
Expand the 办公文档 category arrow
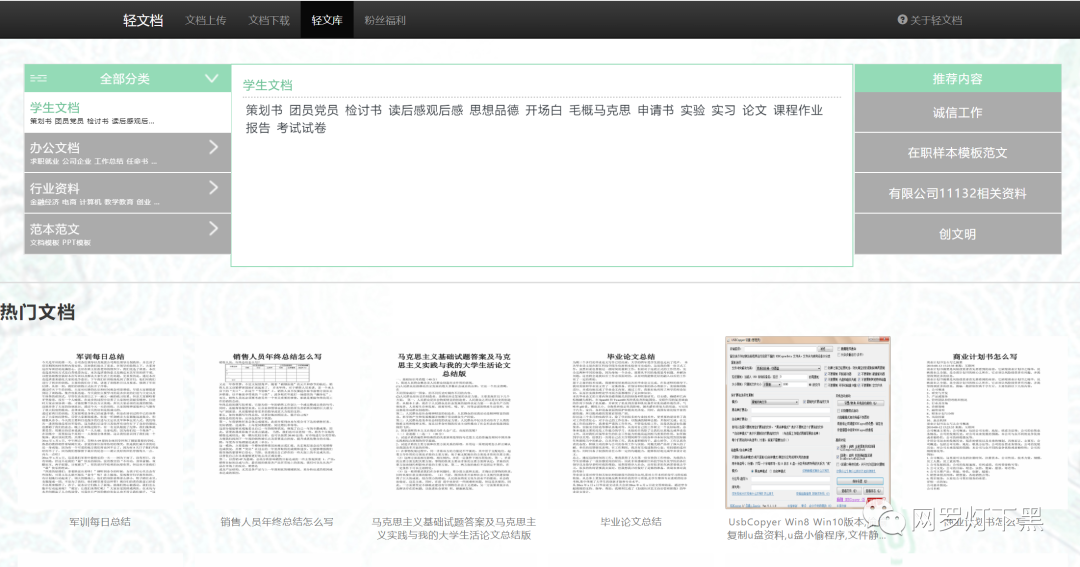coord(214,147)
